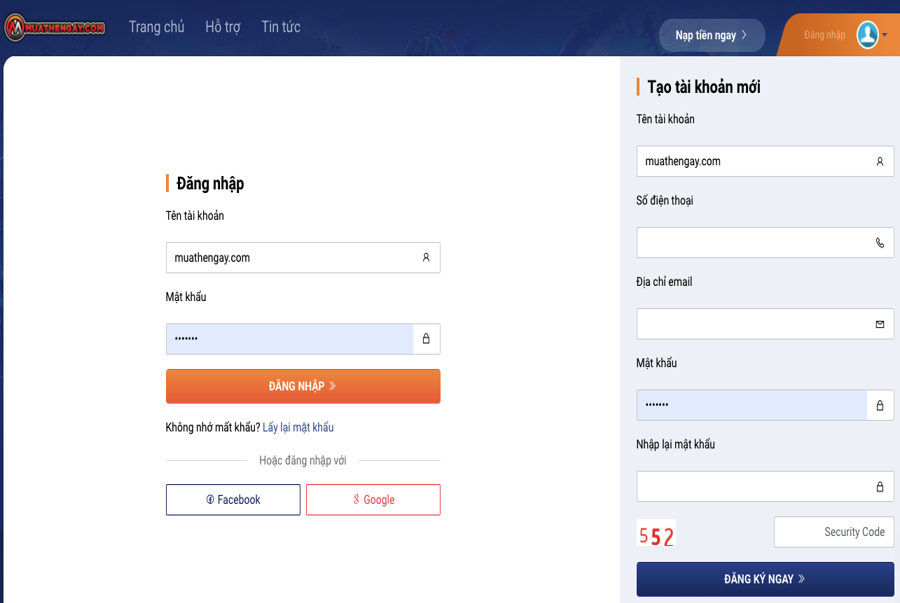Image resolution: width=900 pixels, height=603 pixels.
Task: Click the lock icon in Nhập lại mật khẩu field
Action: 880,487
